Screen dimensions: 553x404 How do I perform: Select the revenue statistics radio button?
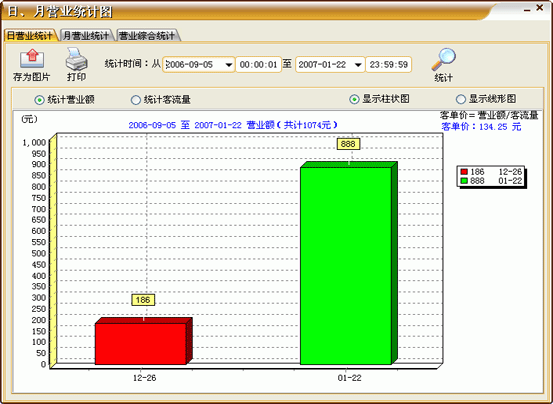[x=39, y=100]
